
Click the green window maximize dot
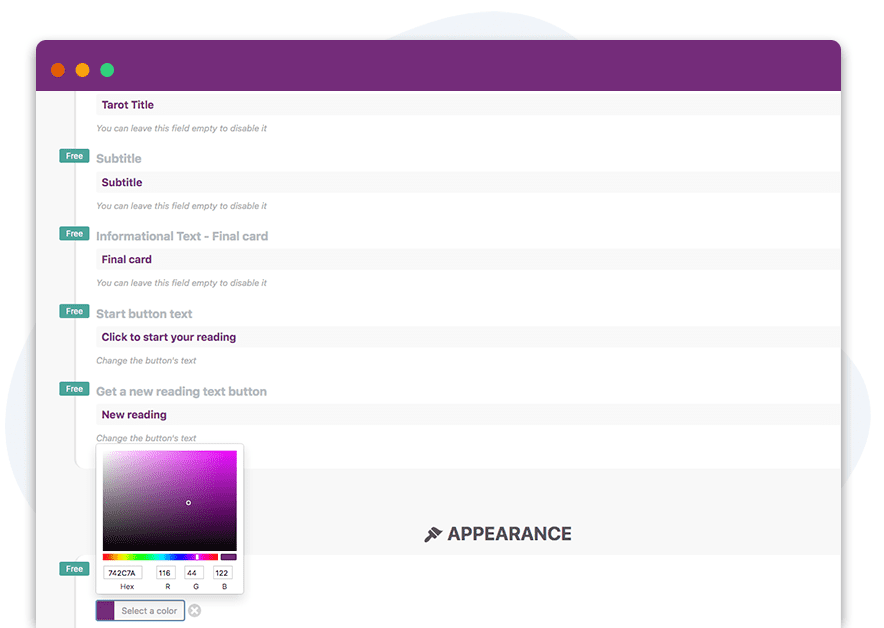pyautogui.click(x=107, y=70)
